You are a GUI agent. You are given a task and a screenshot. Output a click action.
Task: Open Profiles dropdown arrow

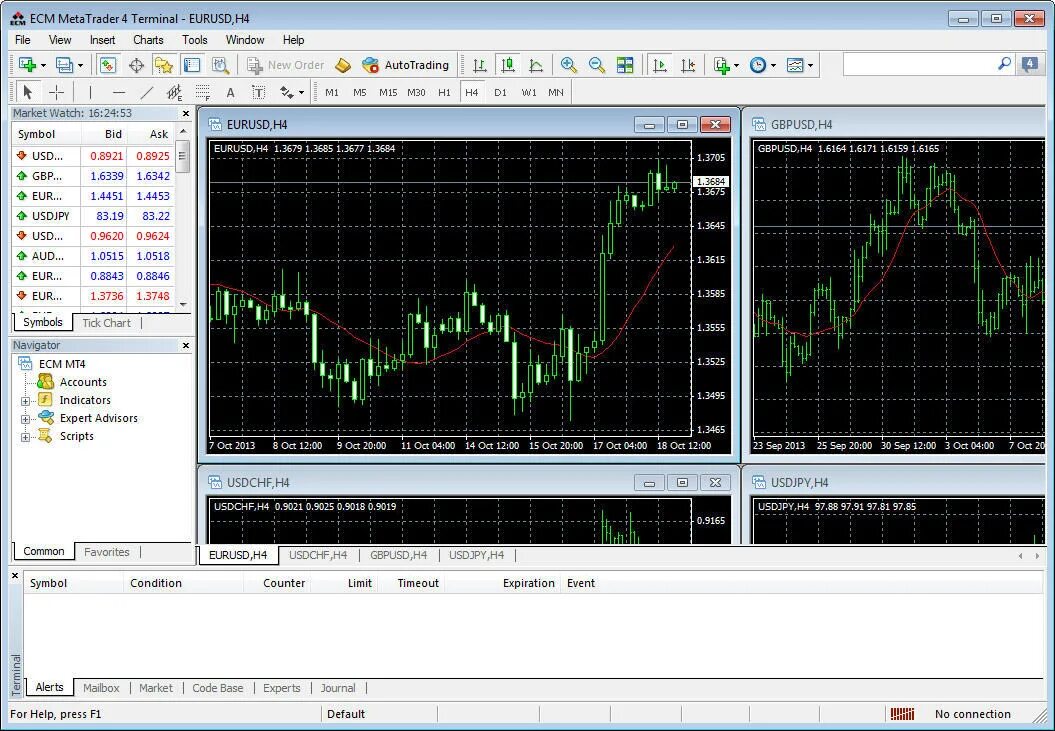tap(81, 65)
